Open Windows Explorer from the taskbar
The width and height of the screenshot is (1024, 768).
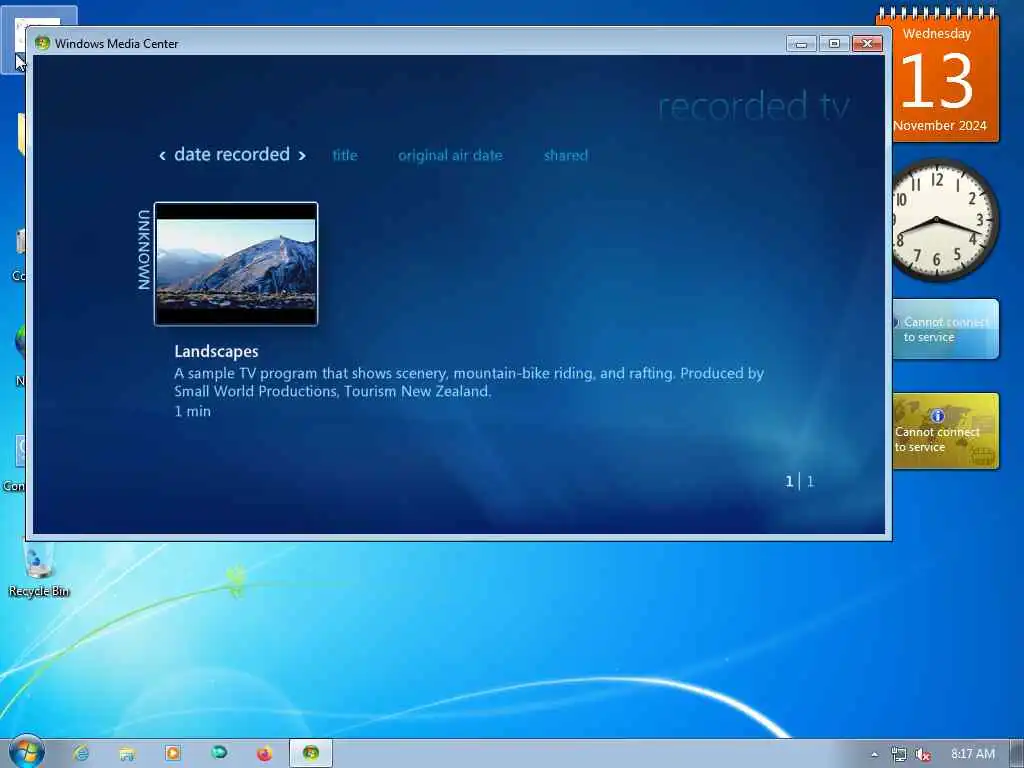[x=127, y=754]
